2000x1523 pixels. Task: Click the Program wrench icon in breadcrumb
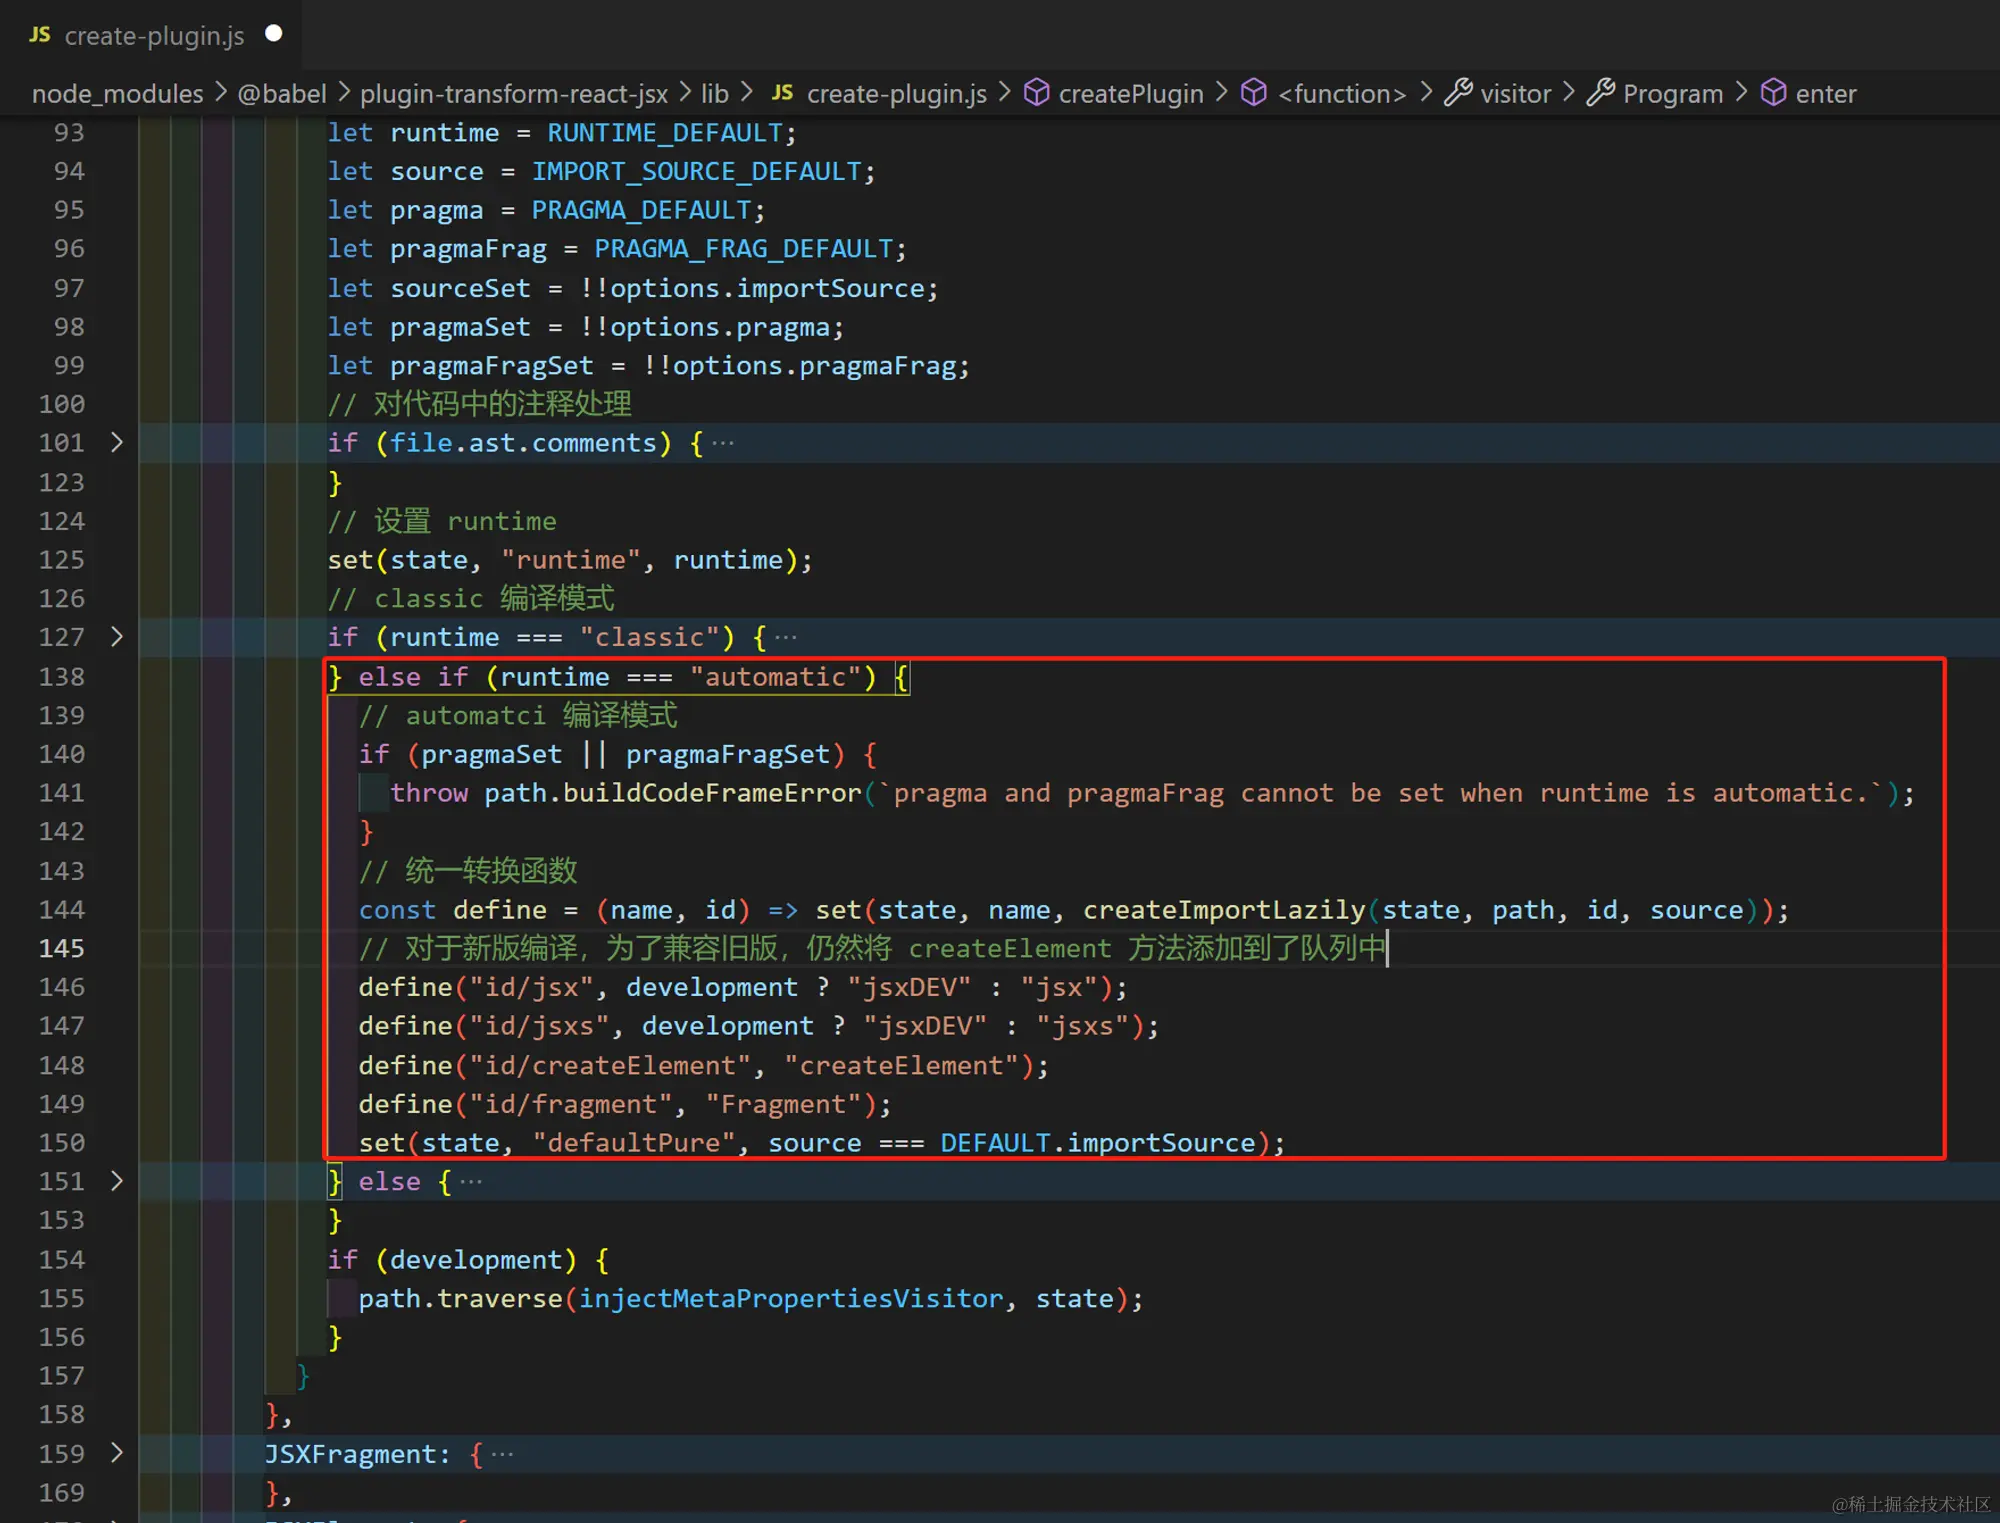(1601, 93)
